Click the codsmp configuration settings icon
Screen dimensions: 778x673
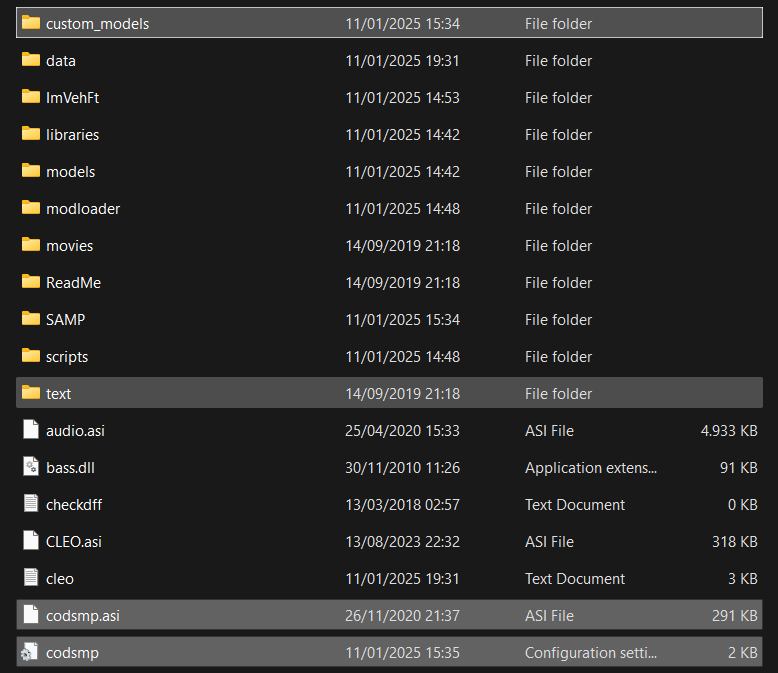[30, 652]
